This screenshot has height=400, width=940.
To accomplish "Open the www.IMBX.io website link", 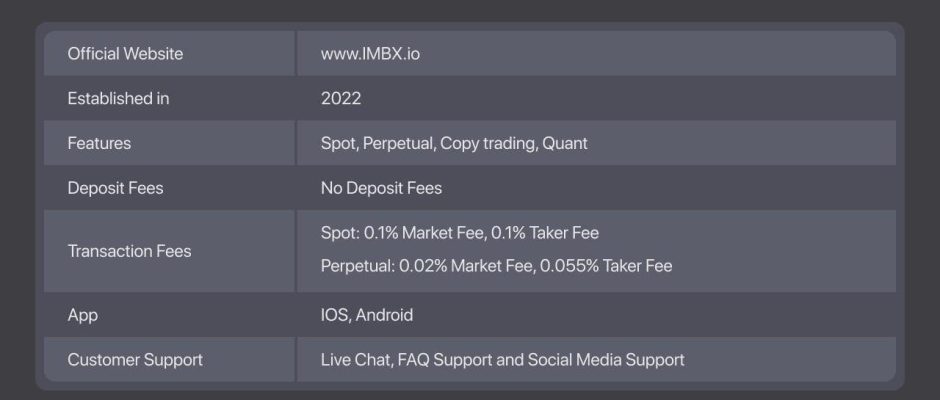I will (370, 54).
